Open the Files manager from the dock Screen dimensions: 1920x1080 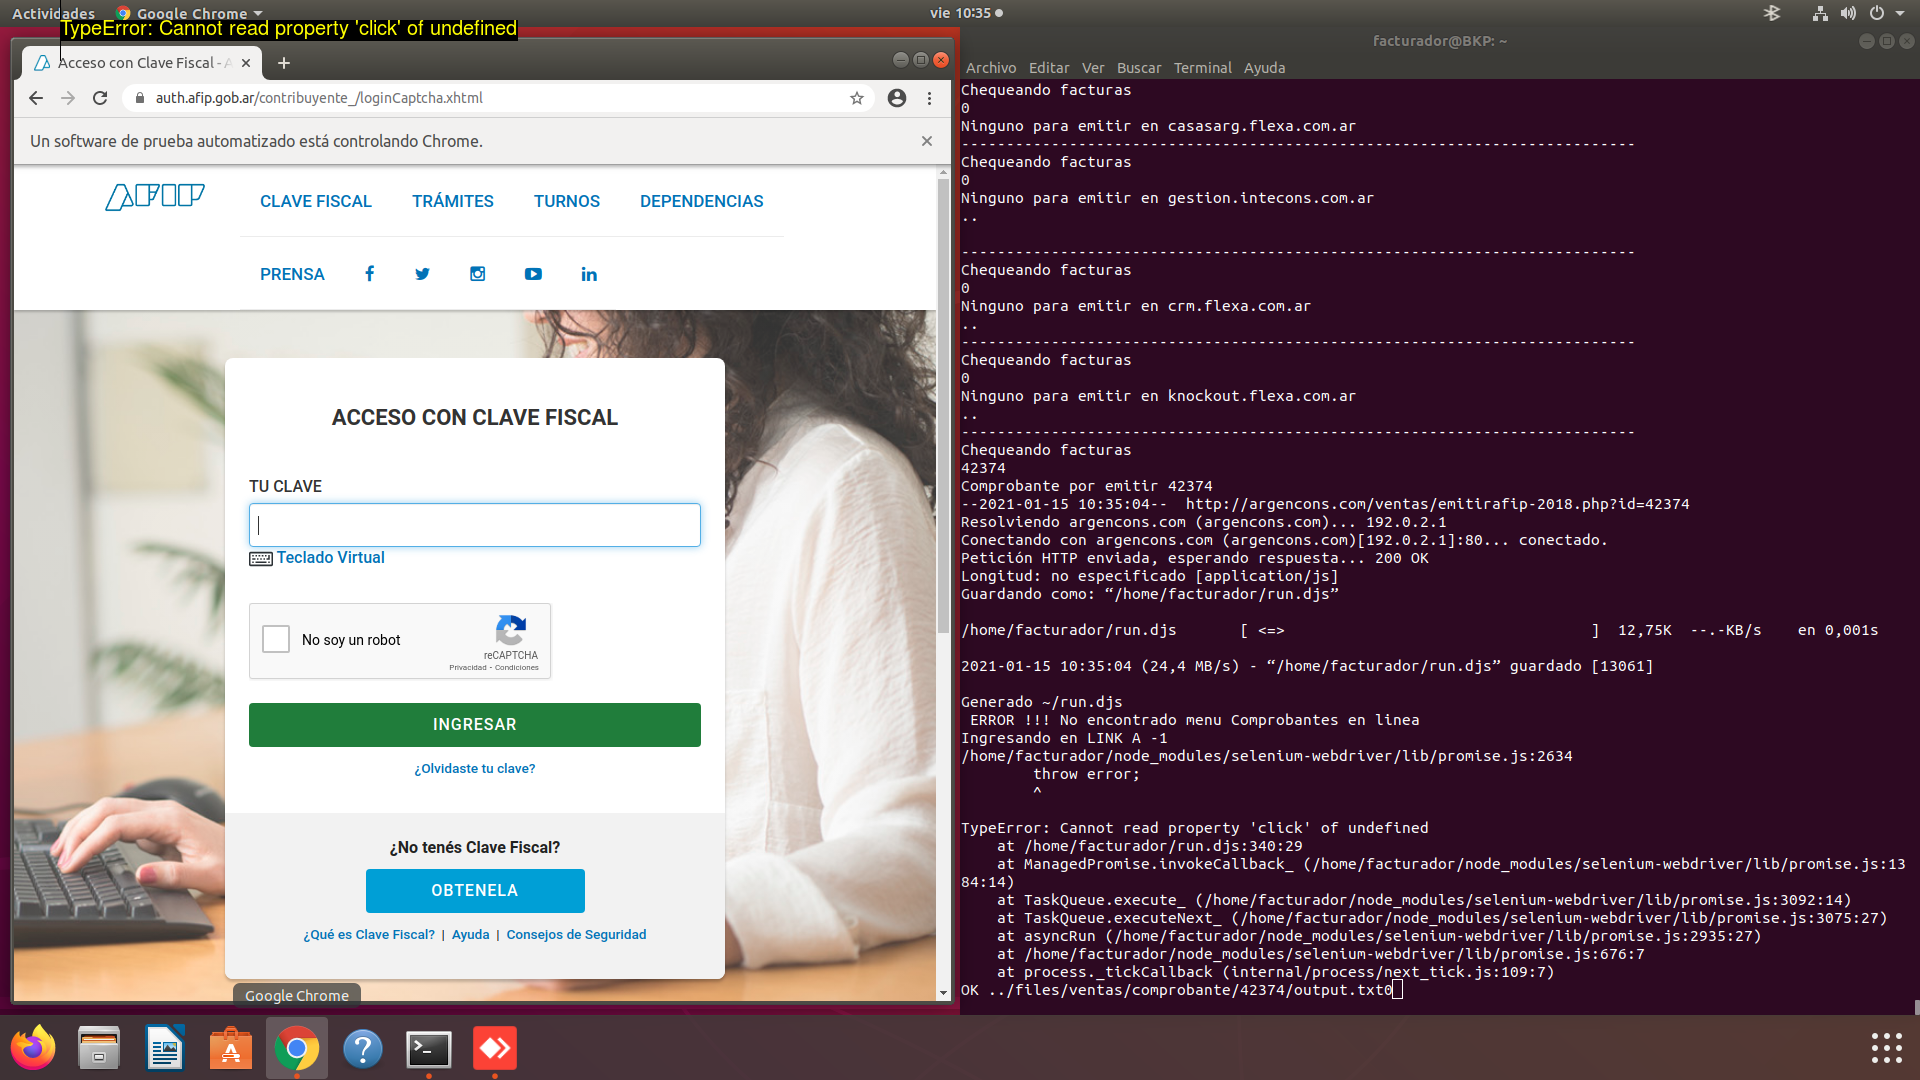pos(99,1048)
